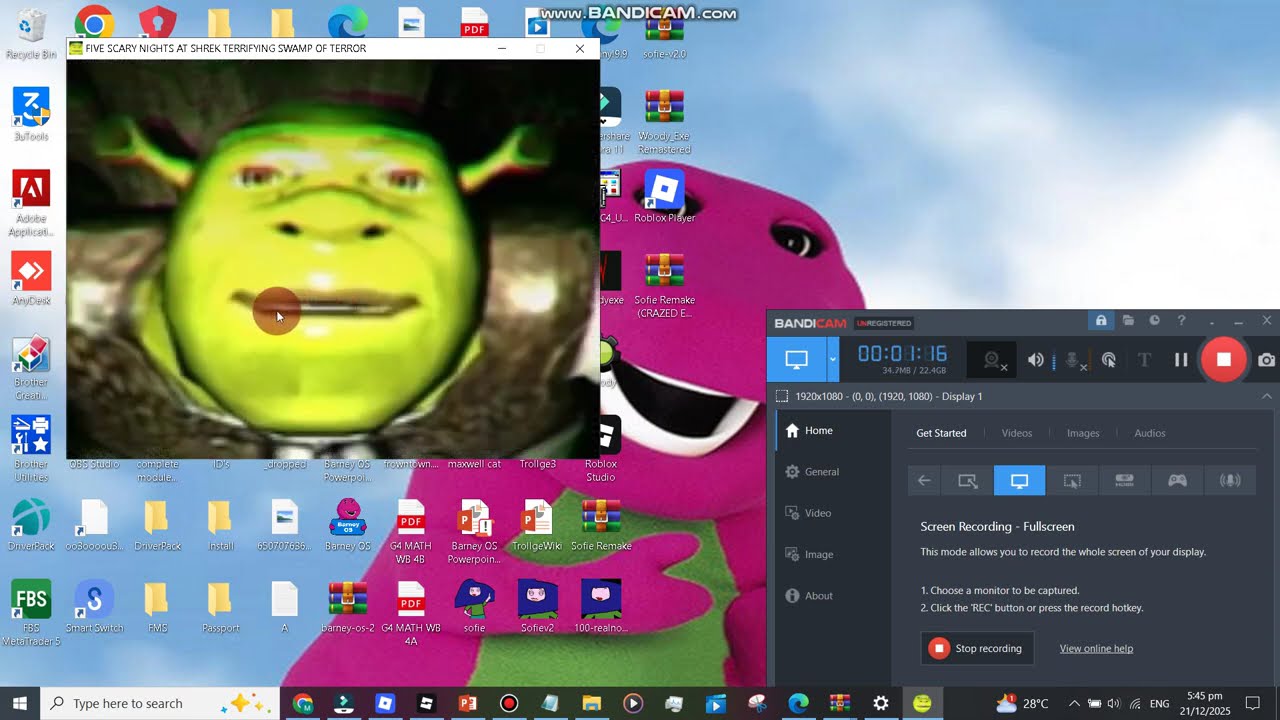Switch to the Audios tab
This screenshot has height=720, width=1280.
[x=1150, y=433]
